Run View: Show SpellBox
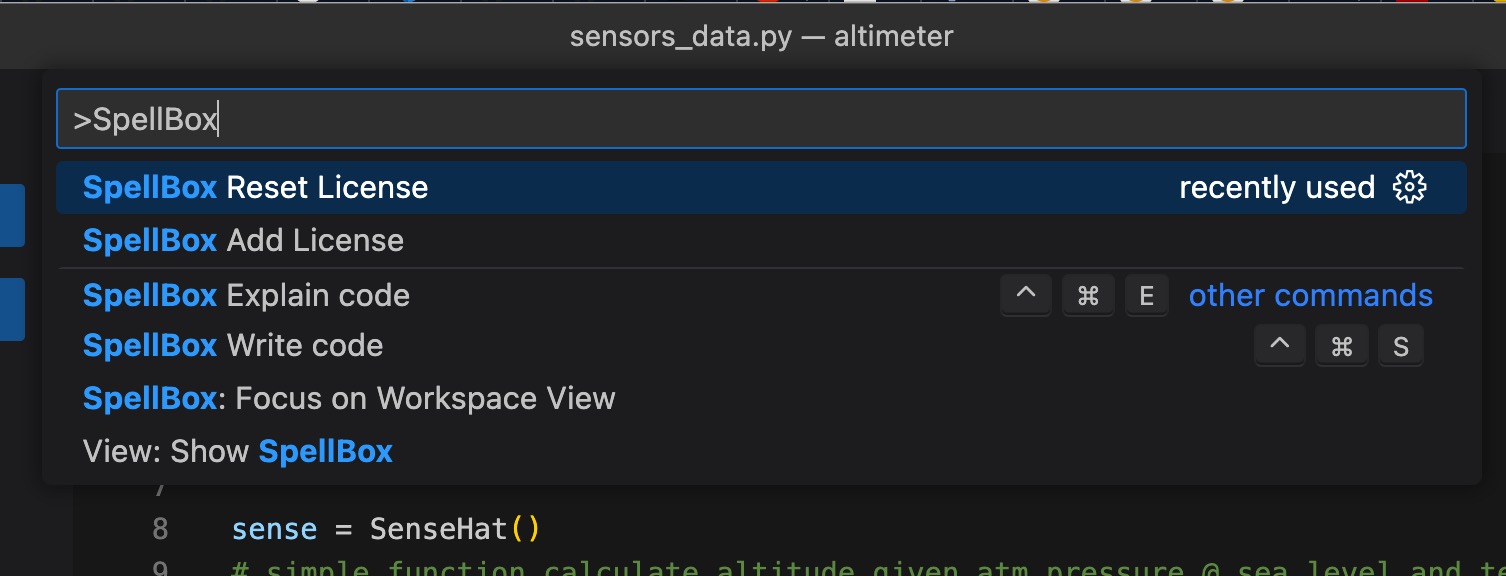Image resolution: width=1506 pixels, height=576 pixels. pos(237,451)
